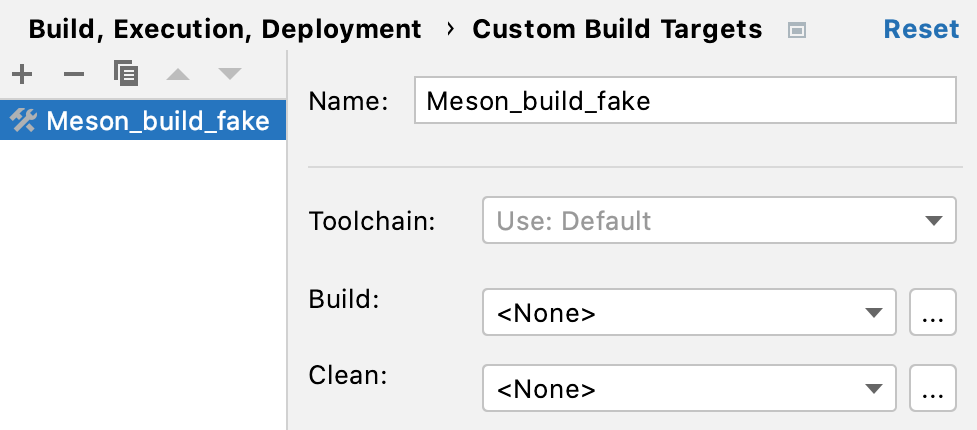Screen dimensions: 977x430
Task: Move the selected target down
Action: (x=230, y=73)
